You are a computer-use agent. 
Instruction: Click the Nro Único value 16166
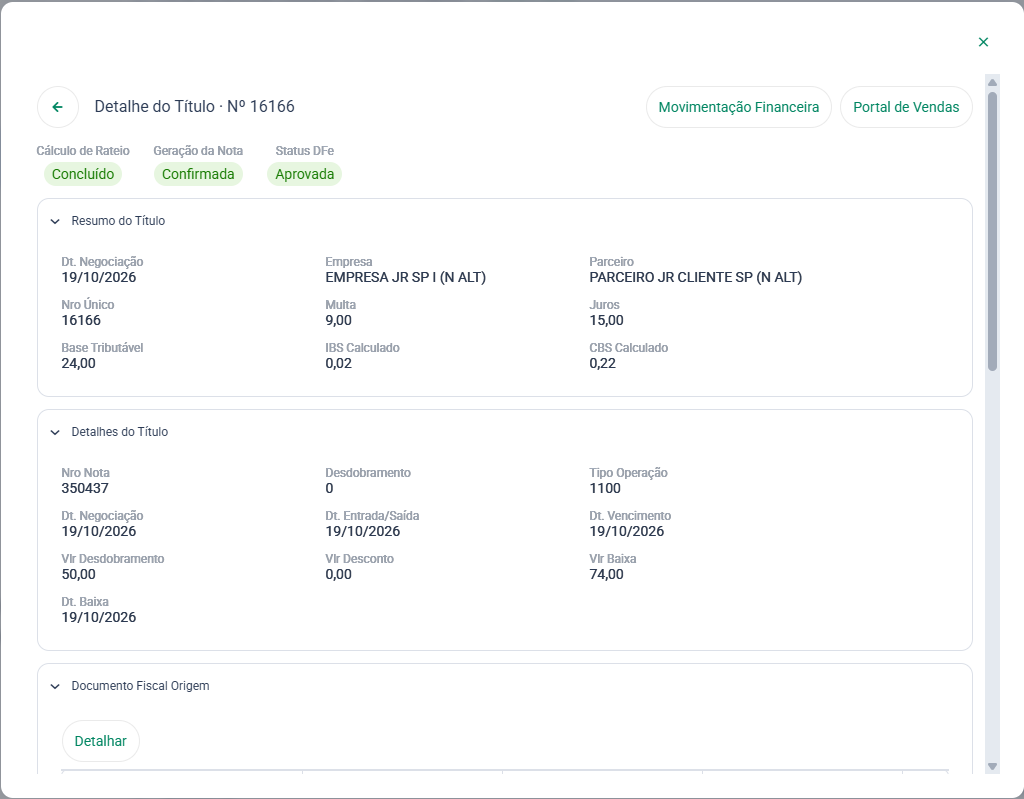(81, 320)
